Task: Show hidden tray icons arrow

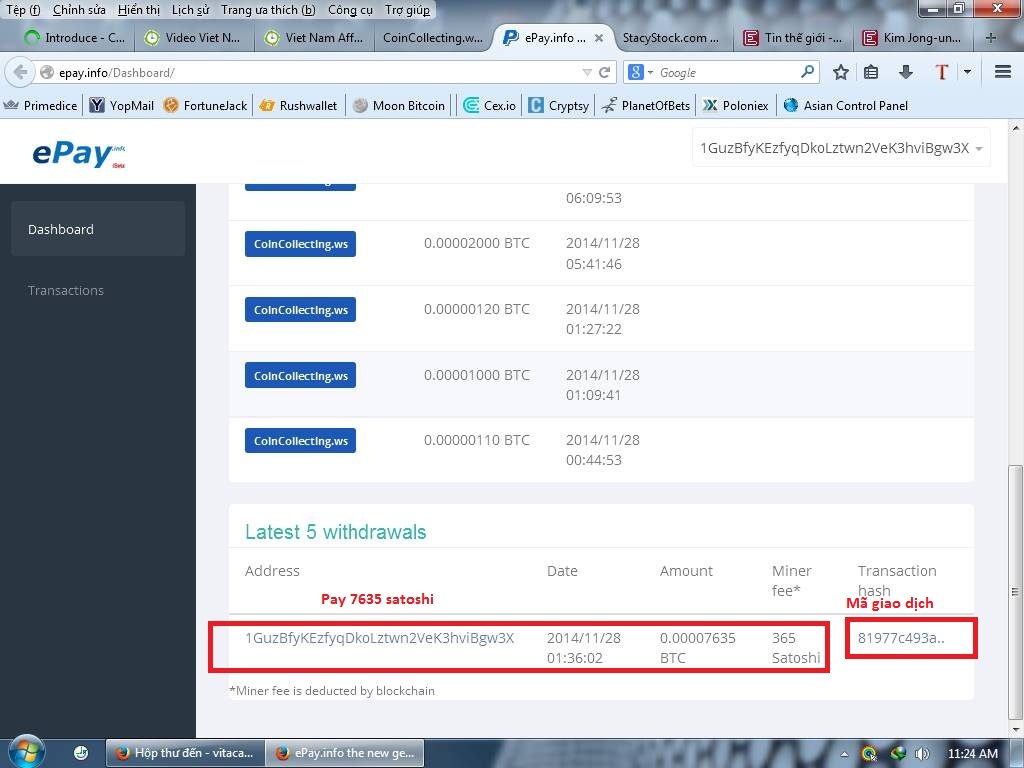Action: tap(844, 754)
